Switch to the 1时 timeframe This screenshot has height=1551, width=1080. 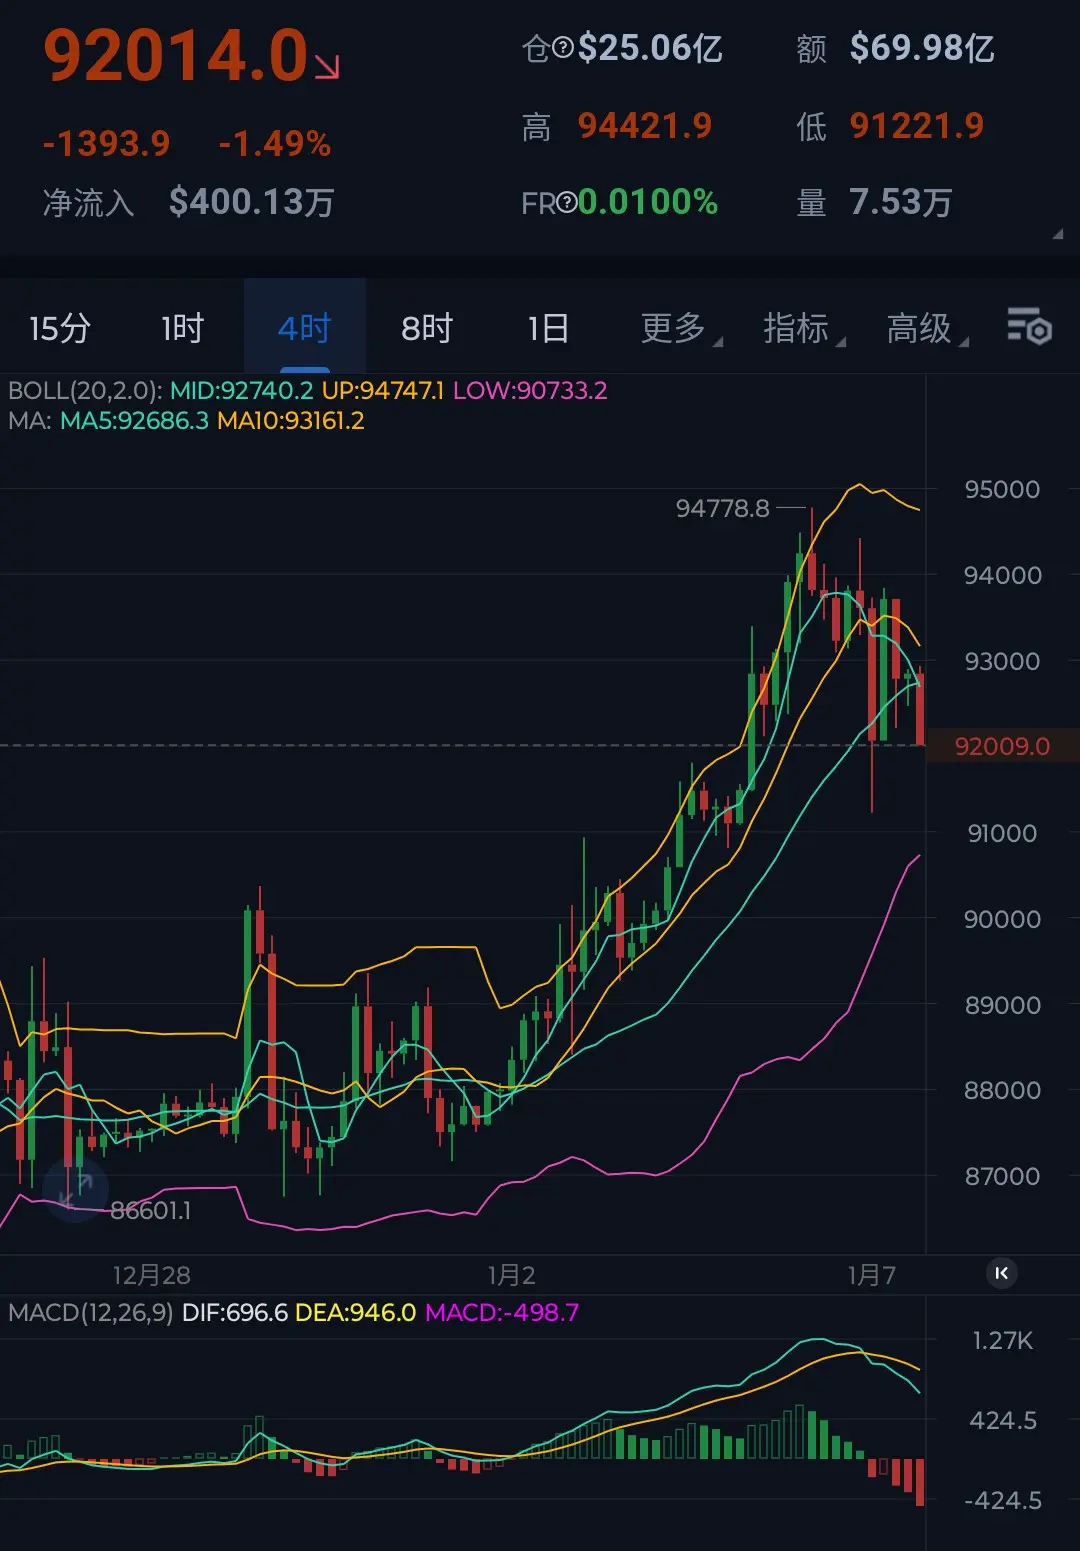click(182, 328)
